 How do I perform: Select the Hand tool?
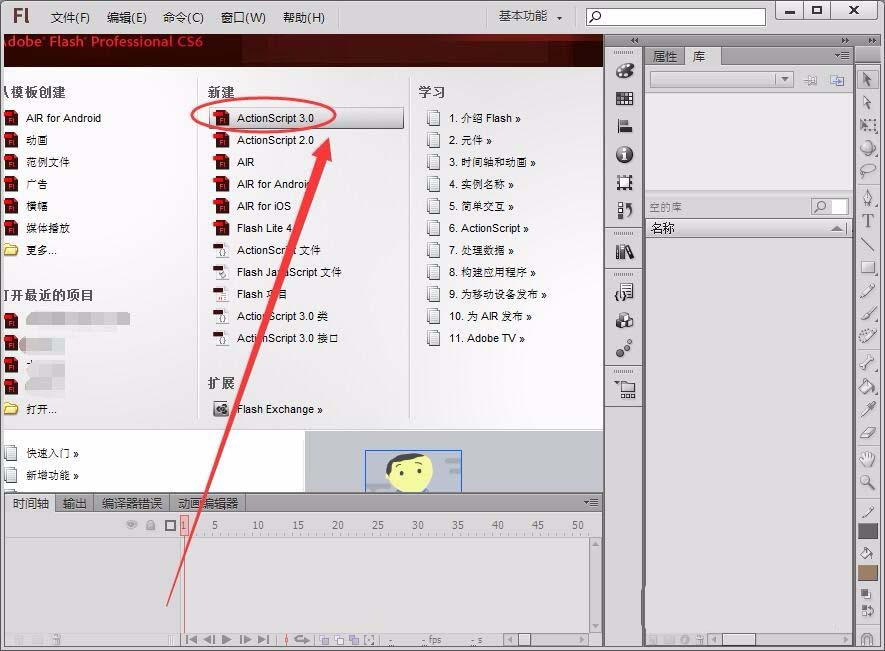868,458
